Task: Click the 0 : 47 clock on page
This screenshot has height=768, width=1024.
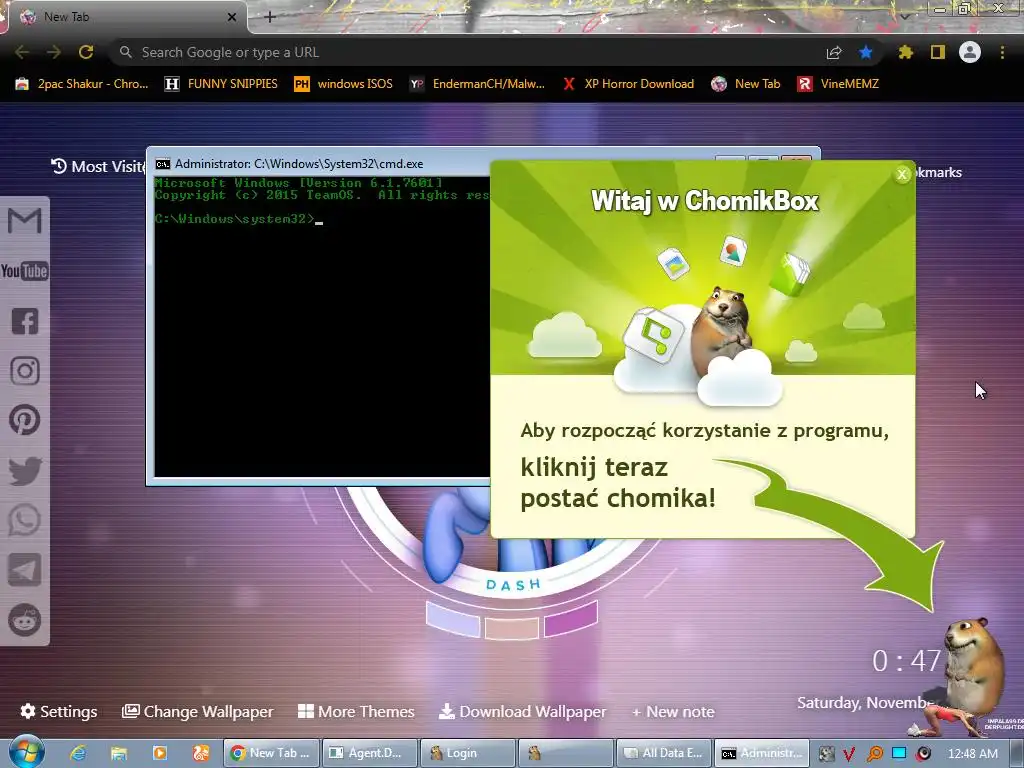Action: (x=906, y=662)
